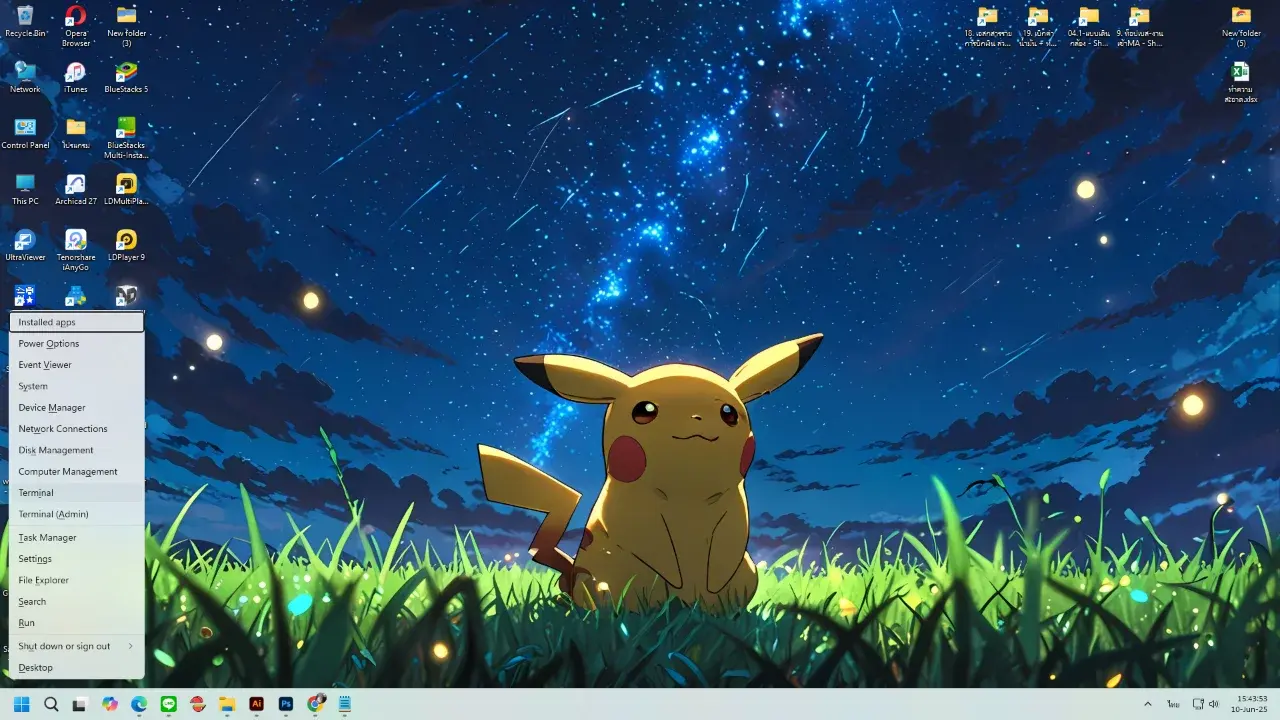Open Notepad on the taskbar
Image resolution: width=1280 pixels, height=720 pixels.
[345, 704]
